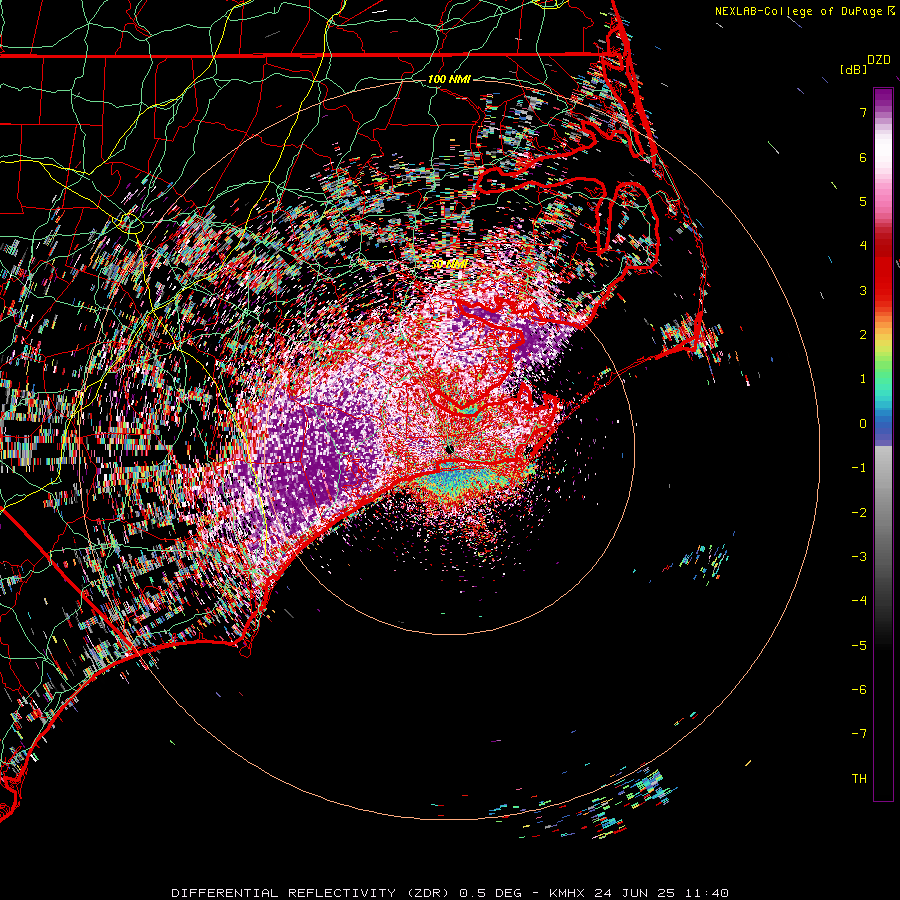The height and width of the screenshot is (900, 900).
Task: Click the 100 NMI range ring label
Action: click(449, 79)
